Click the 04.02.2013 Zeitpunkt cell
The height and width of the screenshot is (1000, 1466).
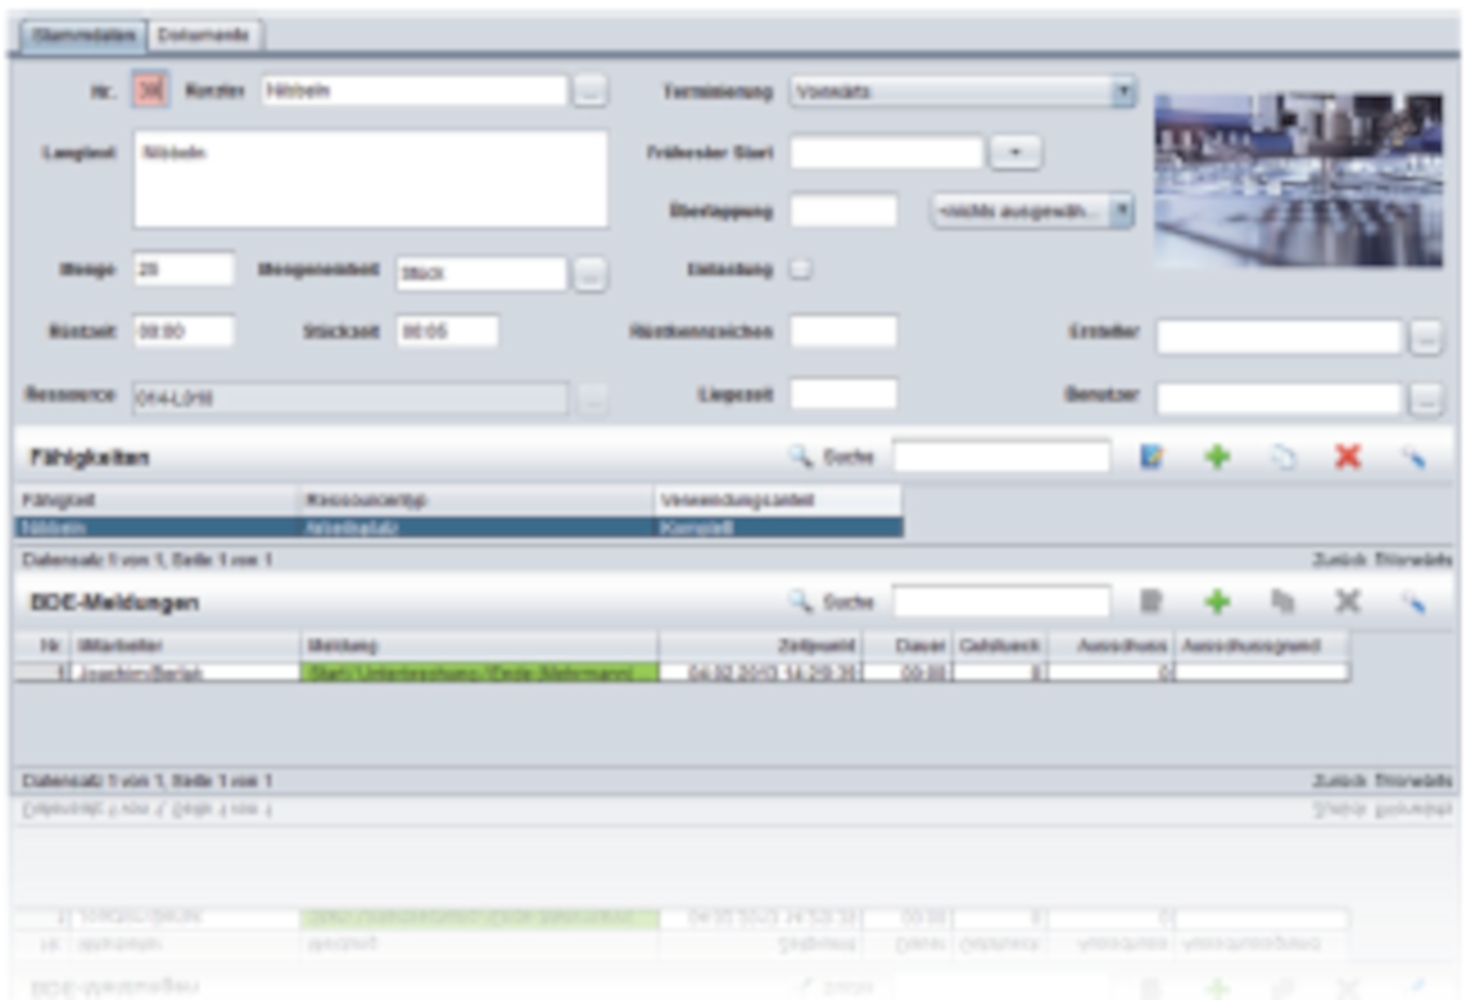click(x=761, y=673)
